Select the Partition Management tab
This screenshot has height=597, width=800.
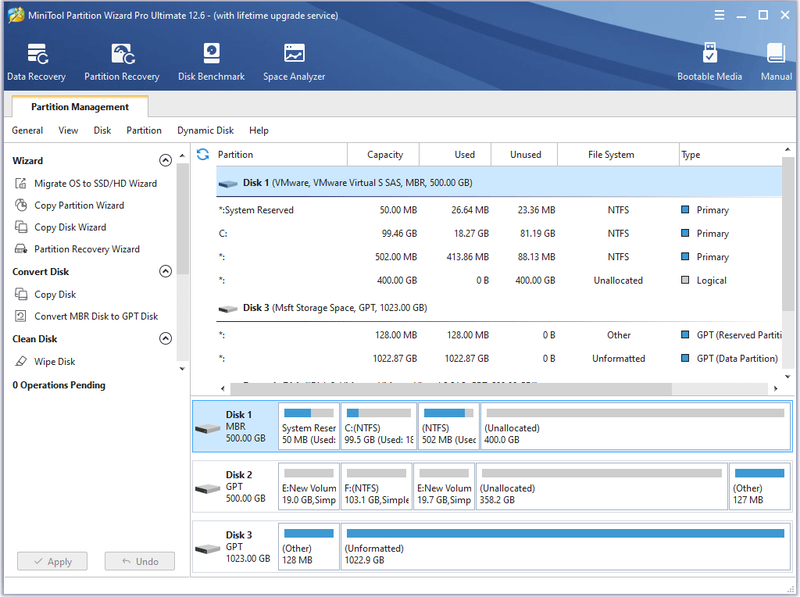[80, 107]
